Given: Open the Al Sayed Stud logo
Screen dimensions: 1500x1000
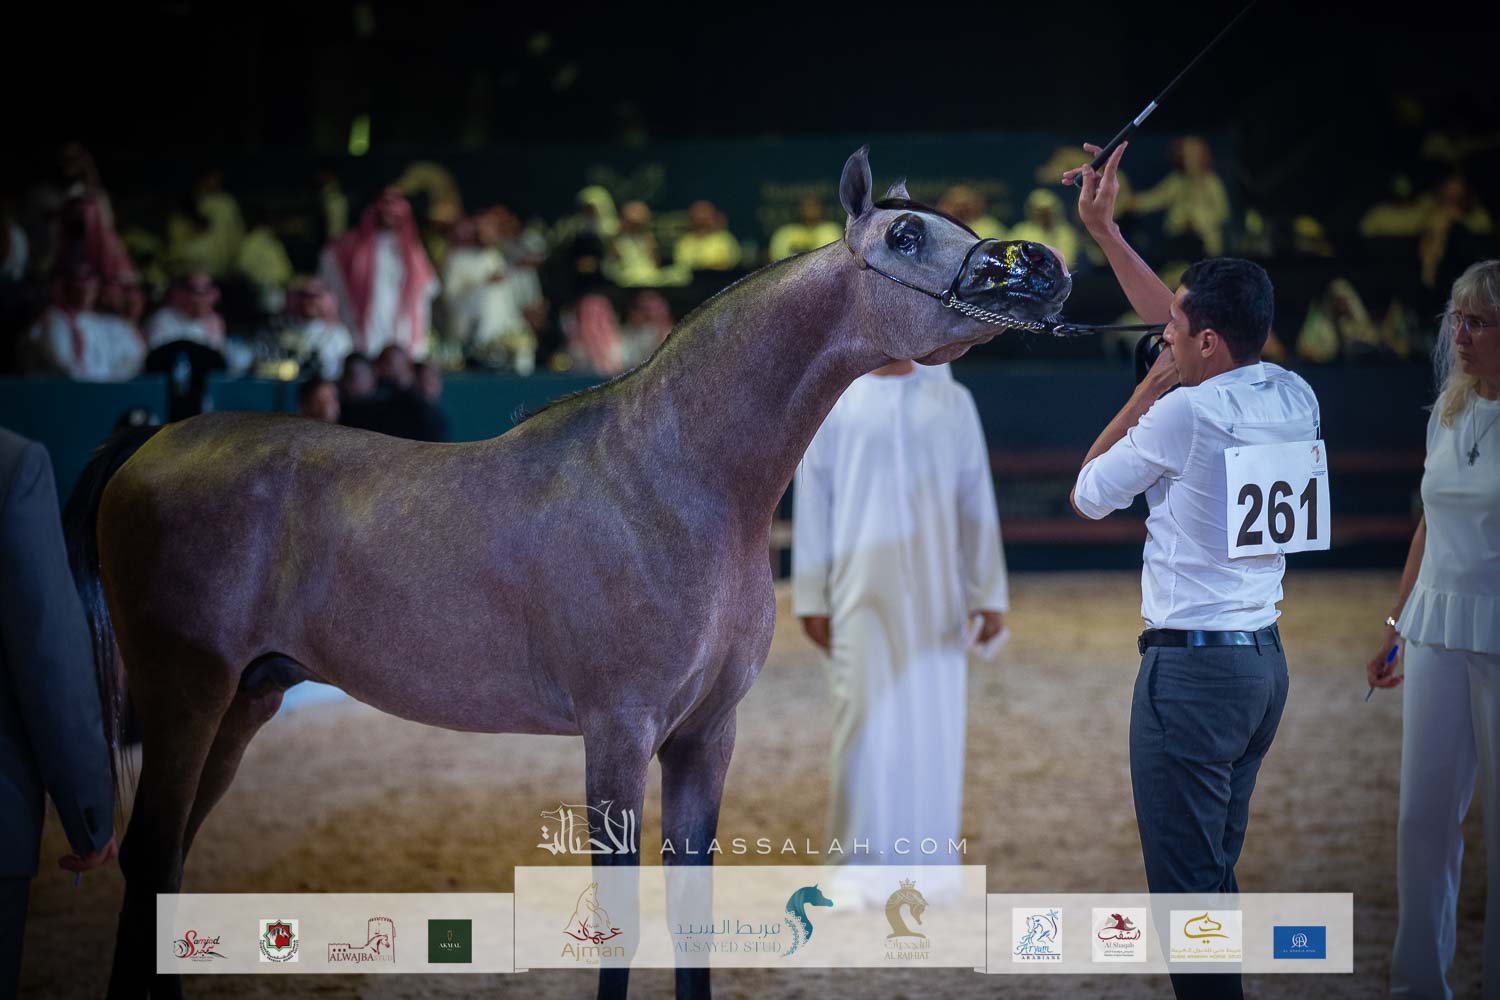Looking at the screenshot, I should click(750, 925).
